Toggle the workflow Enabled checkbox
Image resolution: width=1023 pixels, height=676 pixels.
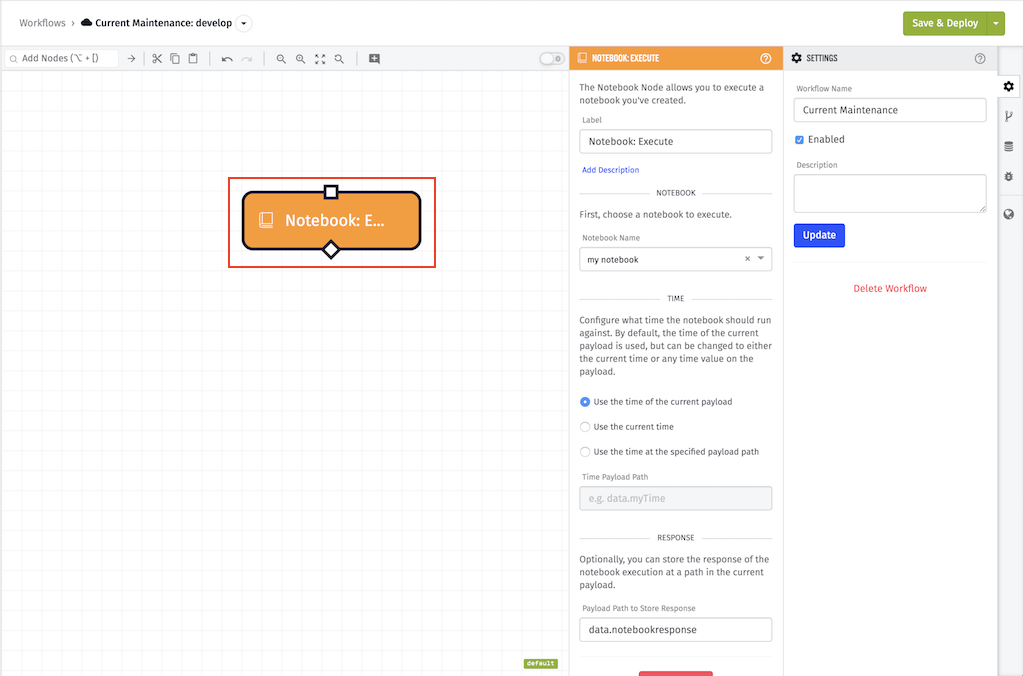point(799,140)
